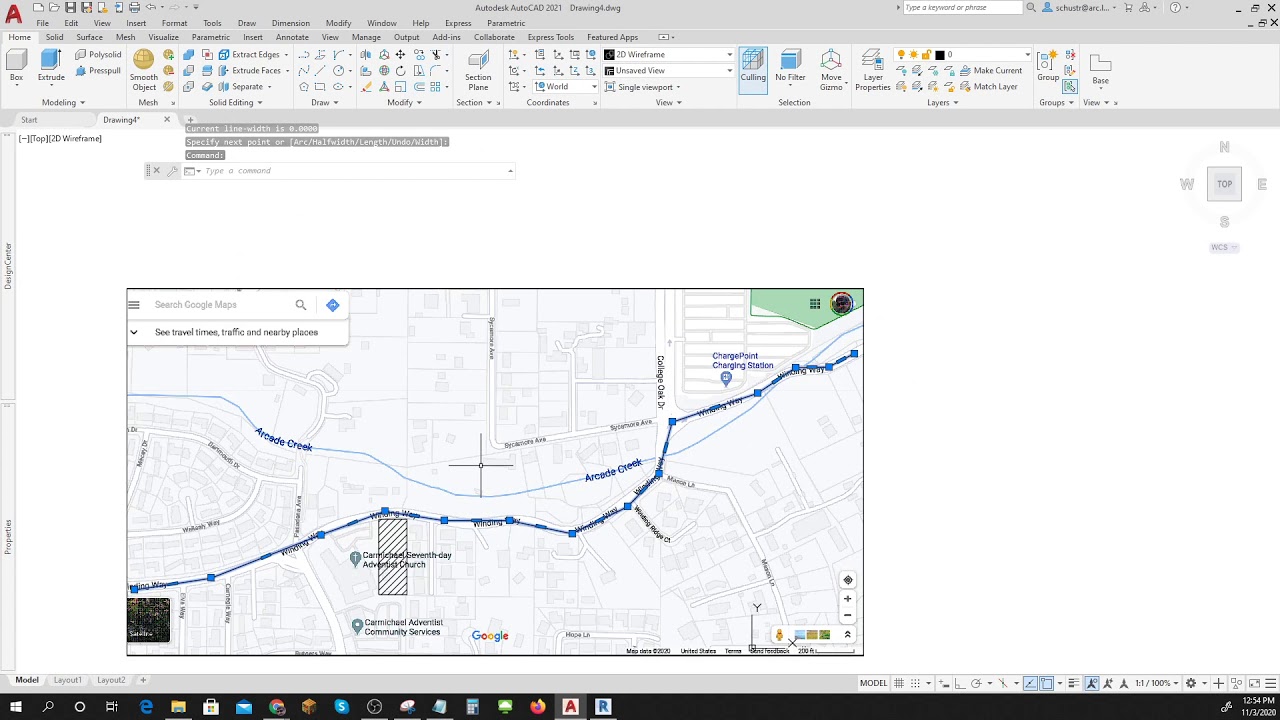Expand the Layers panel
The image size is (1280, 720).
[942, 102]
